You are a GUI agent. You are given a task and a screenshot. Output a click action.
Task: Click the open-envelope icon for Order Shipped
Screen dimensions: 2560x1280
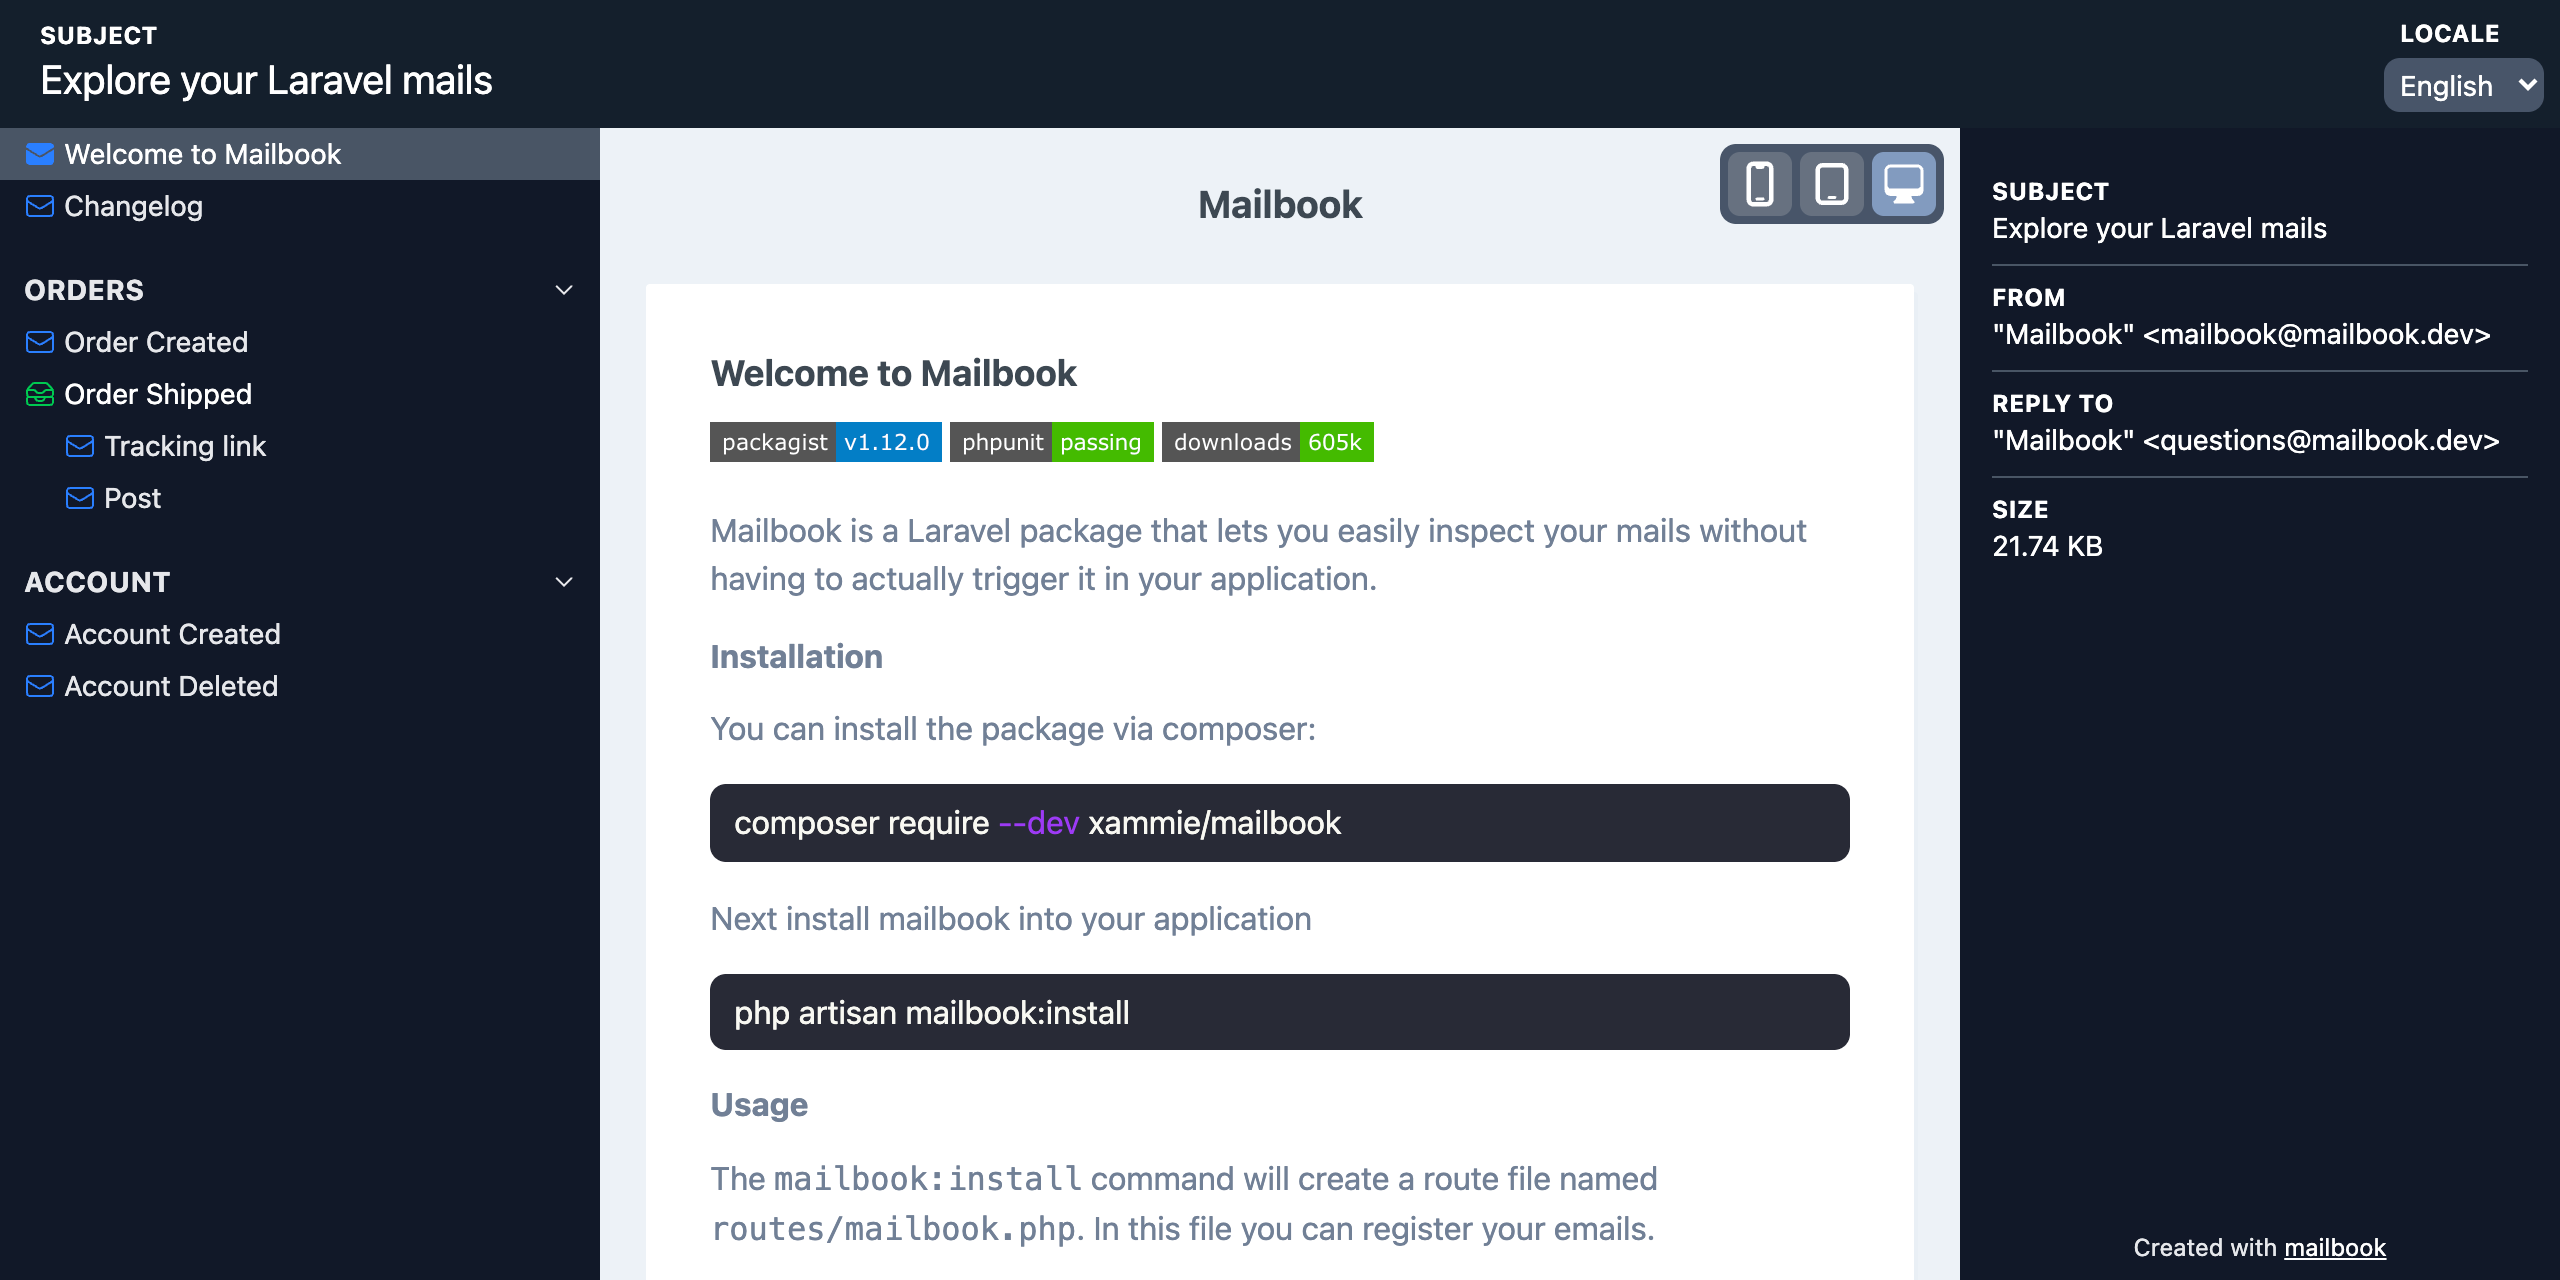click(40, 394)
